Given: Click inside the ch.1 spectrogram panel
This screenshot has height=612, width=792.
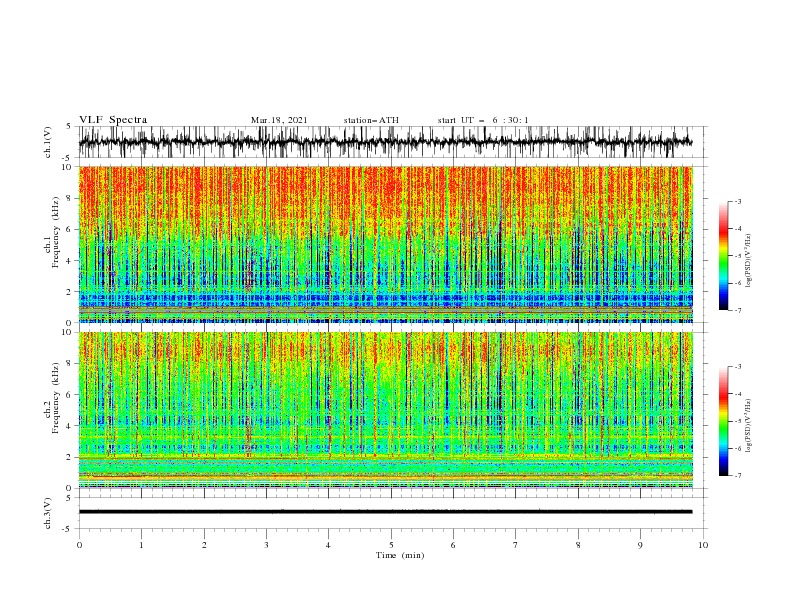Looking at the screenshot, I should pos(385,244).
